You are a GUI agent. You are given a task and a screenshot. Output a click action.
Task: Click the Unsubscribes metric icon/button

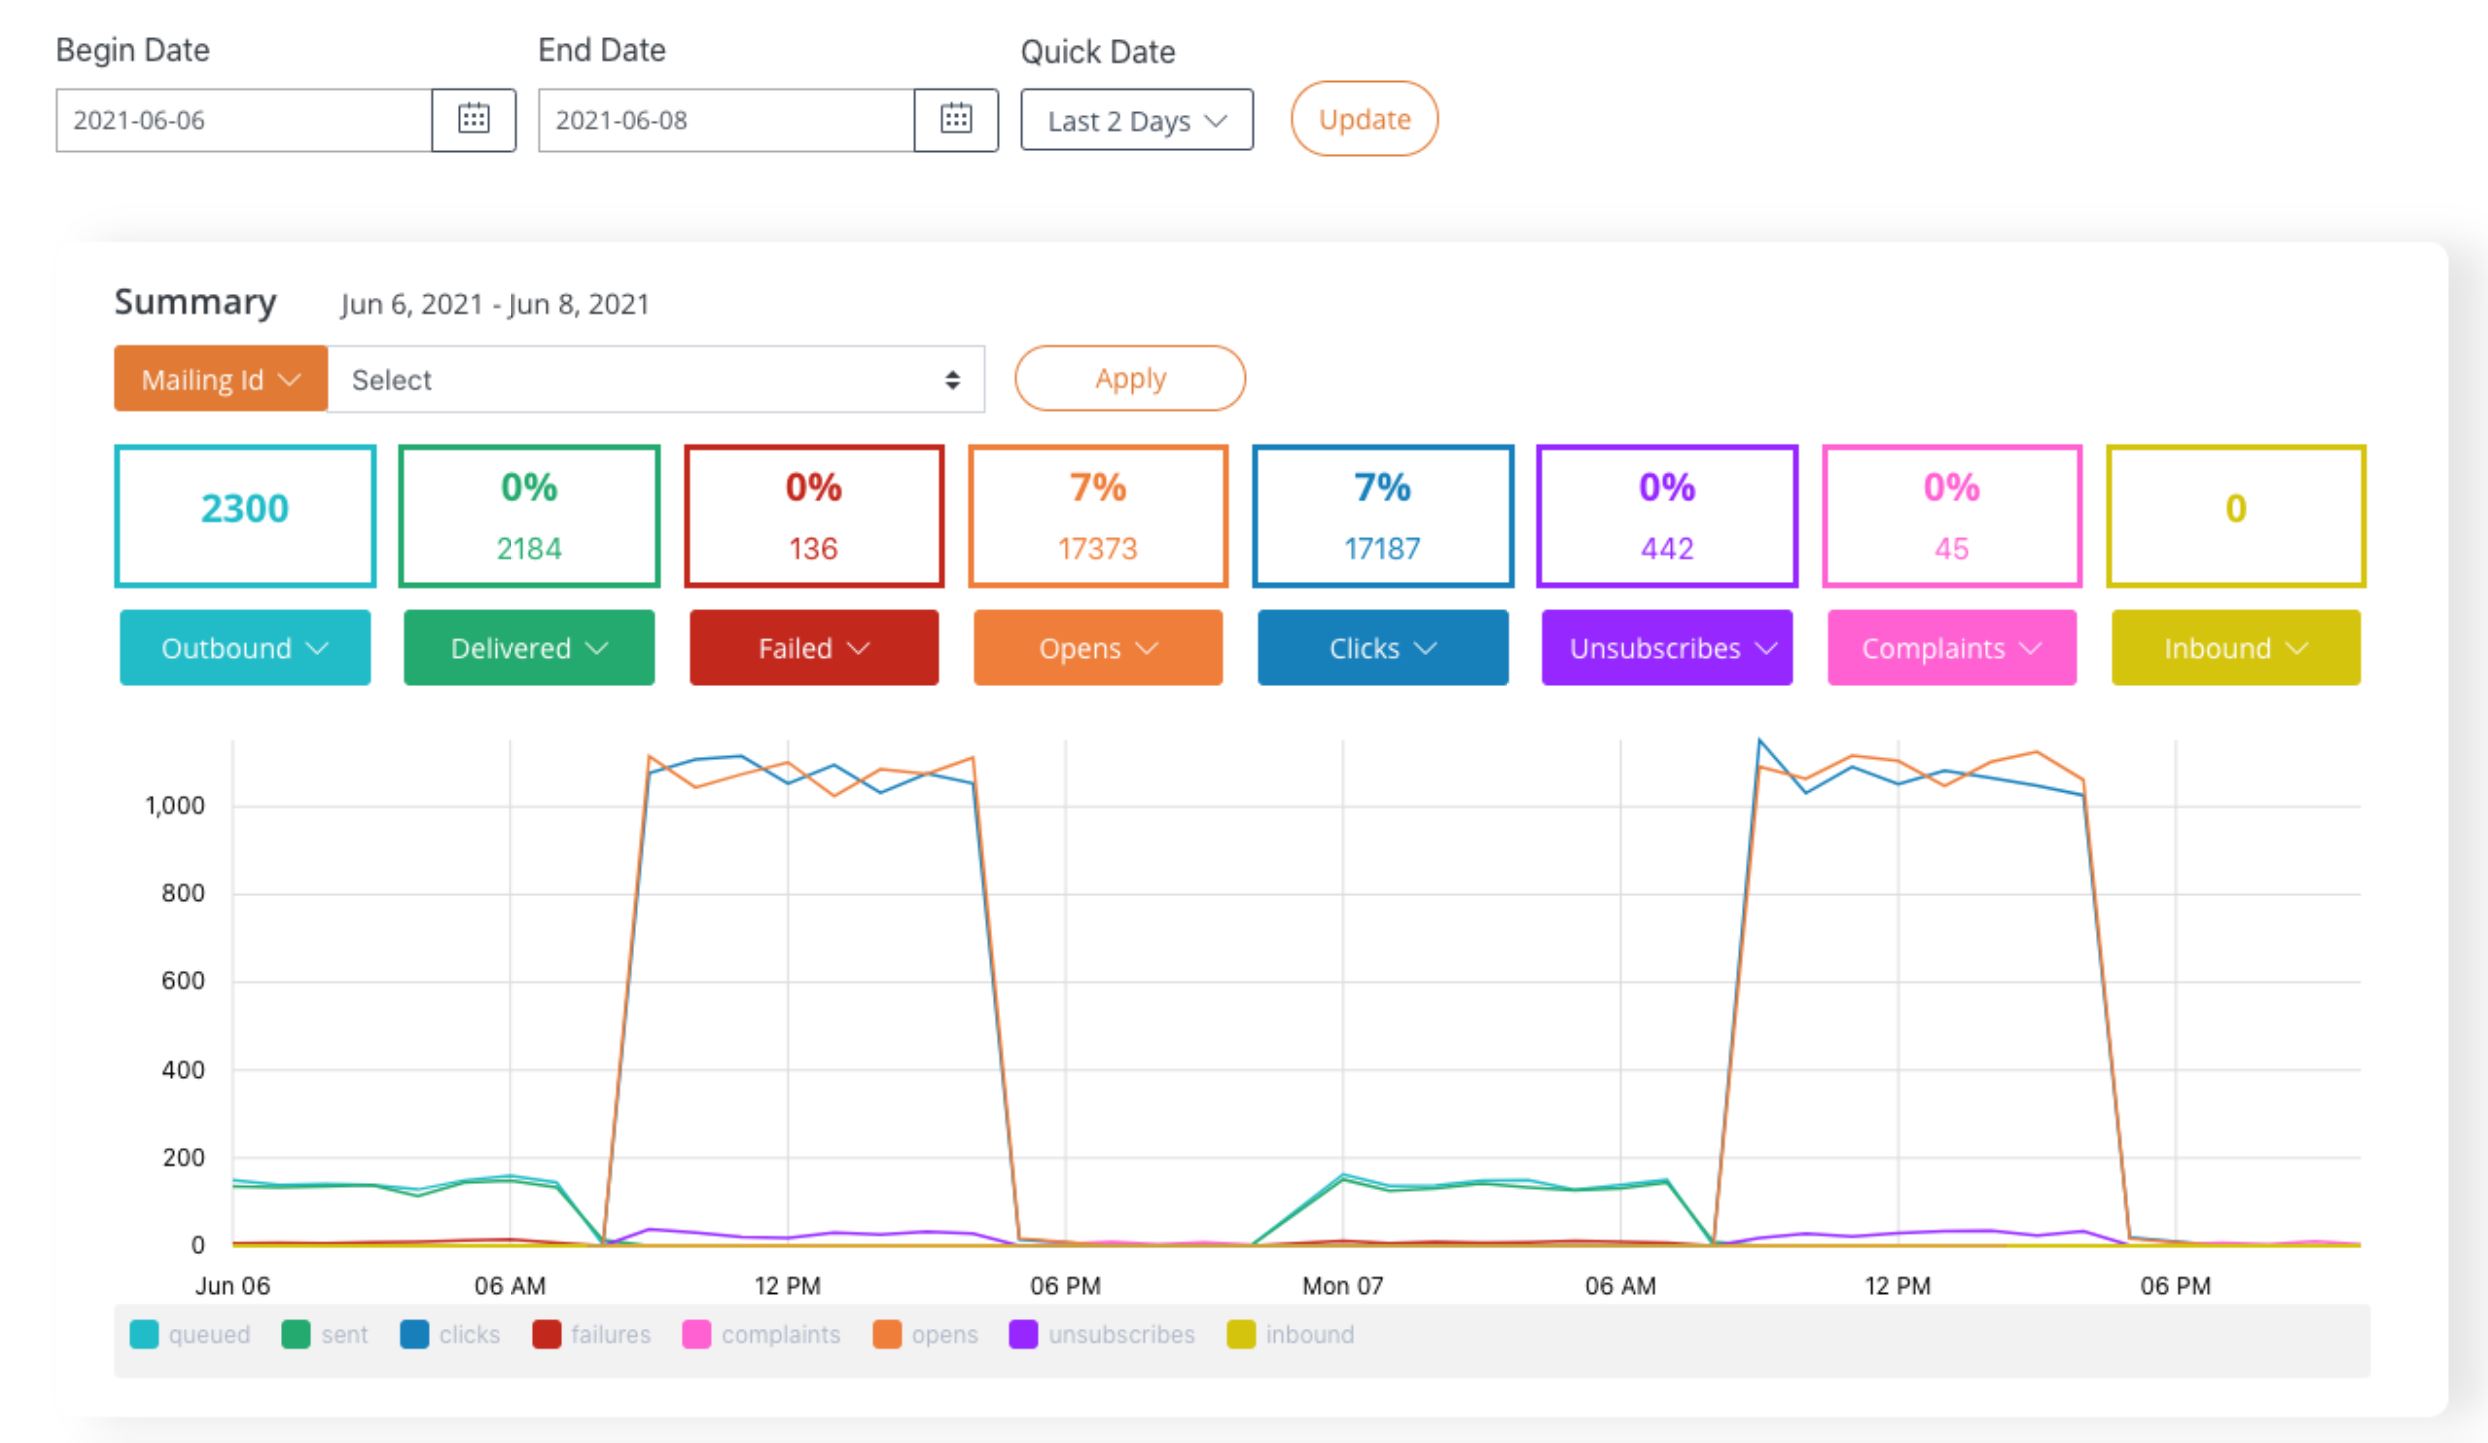(1666, 648)
